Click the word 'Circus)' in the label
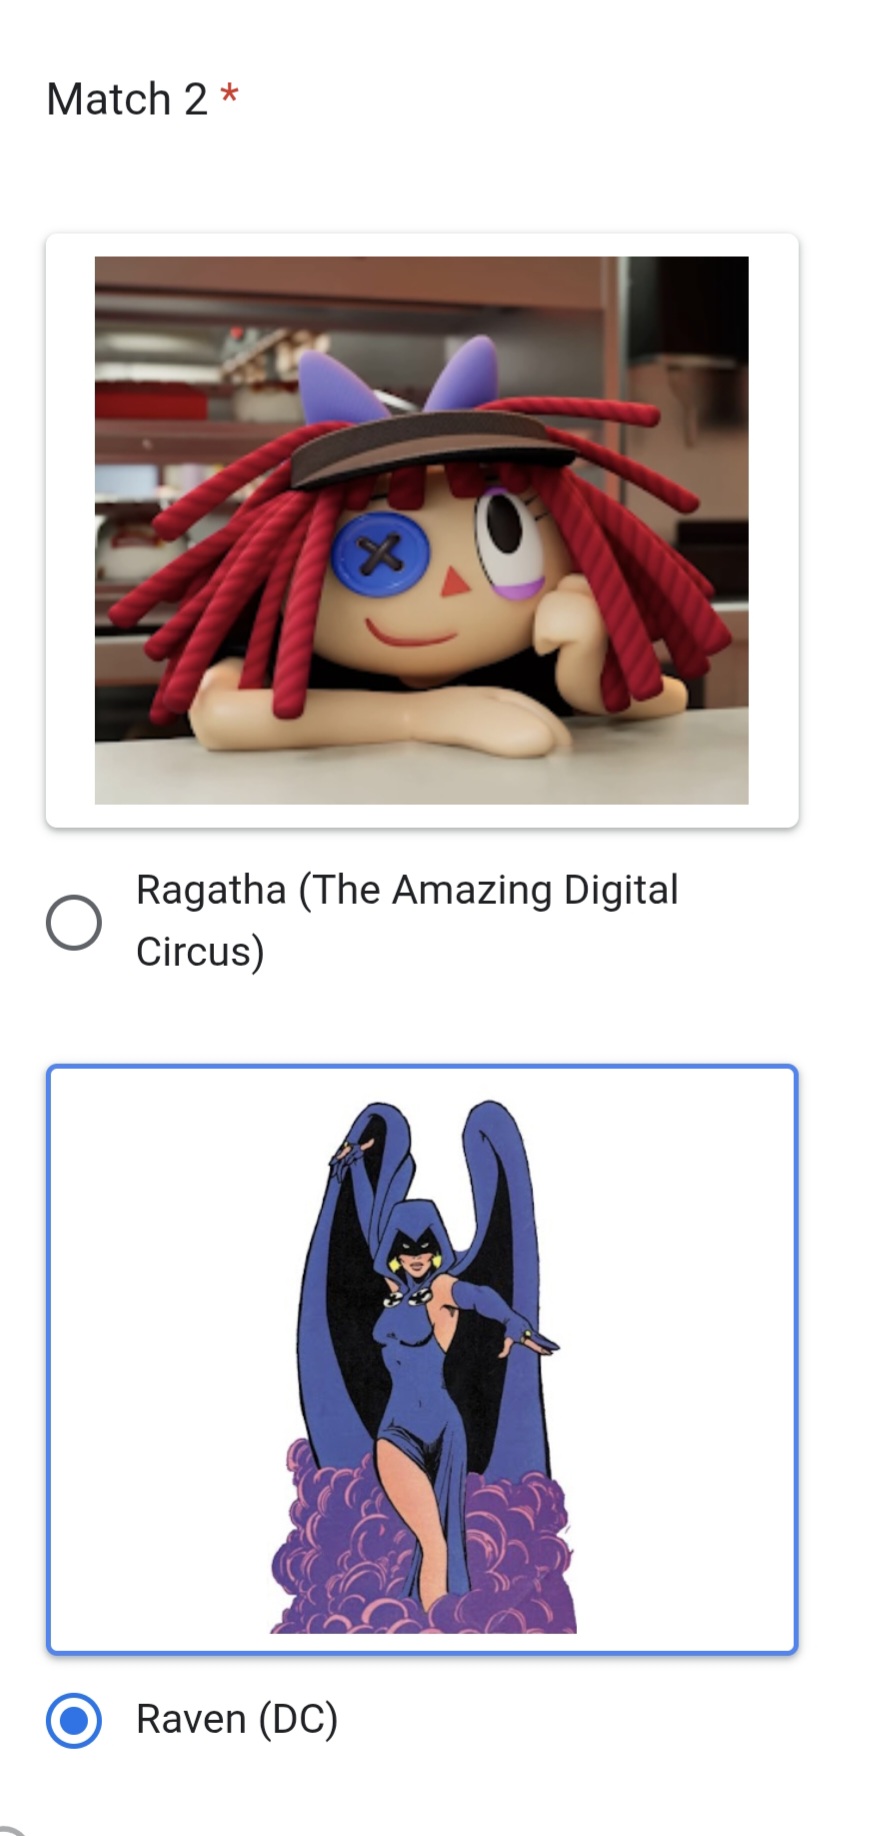The height and width of the screenshot is (1836, 880). tap(200, 951)
